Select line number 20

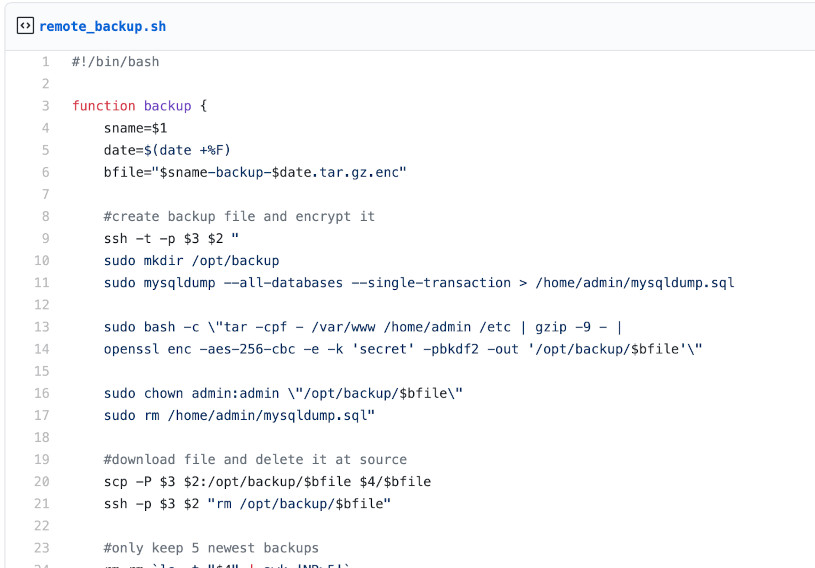[x=42, y=481]
